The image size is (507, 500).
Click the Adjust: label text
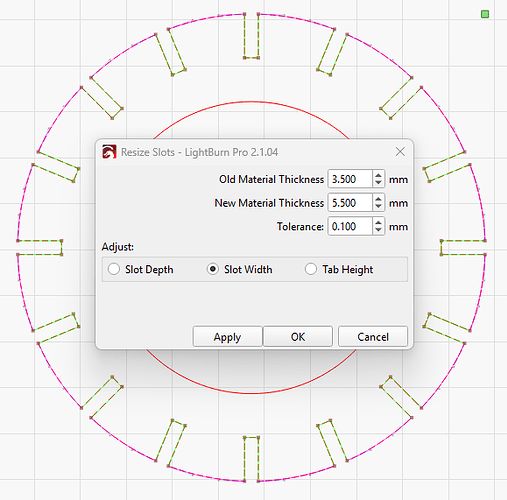(118, 247)
